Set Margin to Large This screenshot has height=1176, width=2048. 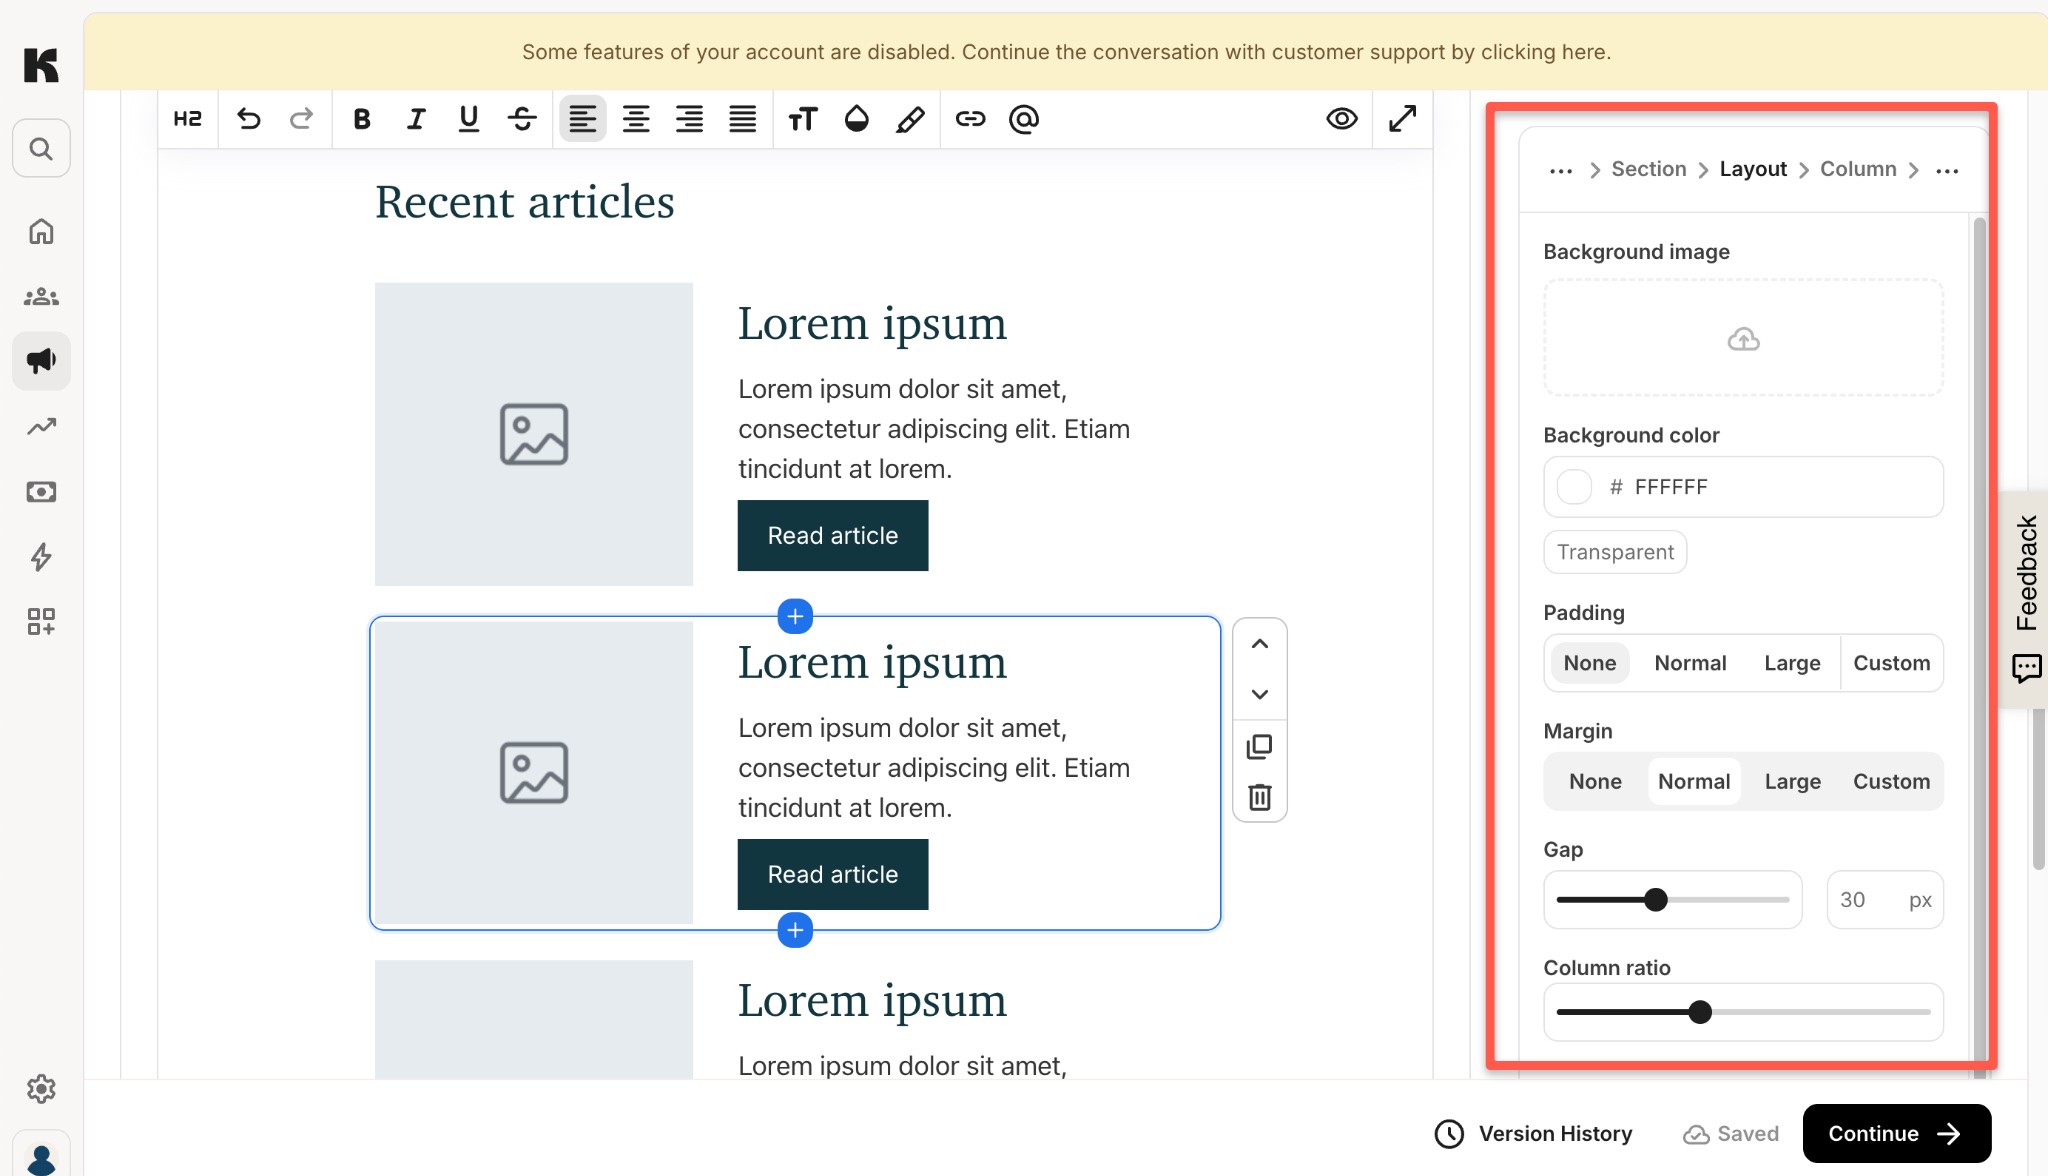[1792, 781]
